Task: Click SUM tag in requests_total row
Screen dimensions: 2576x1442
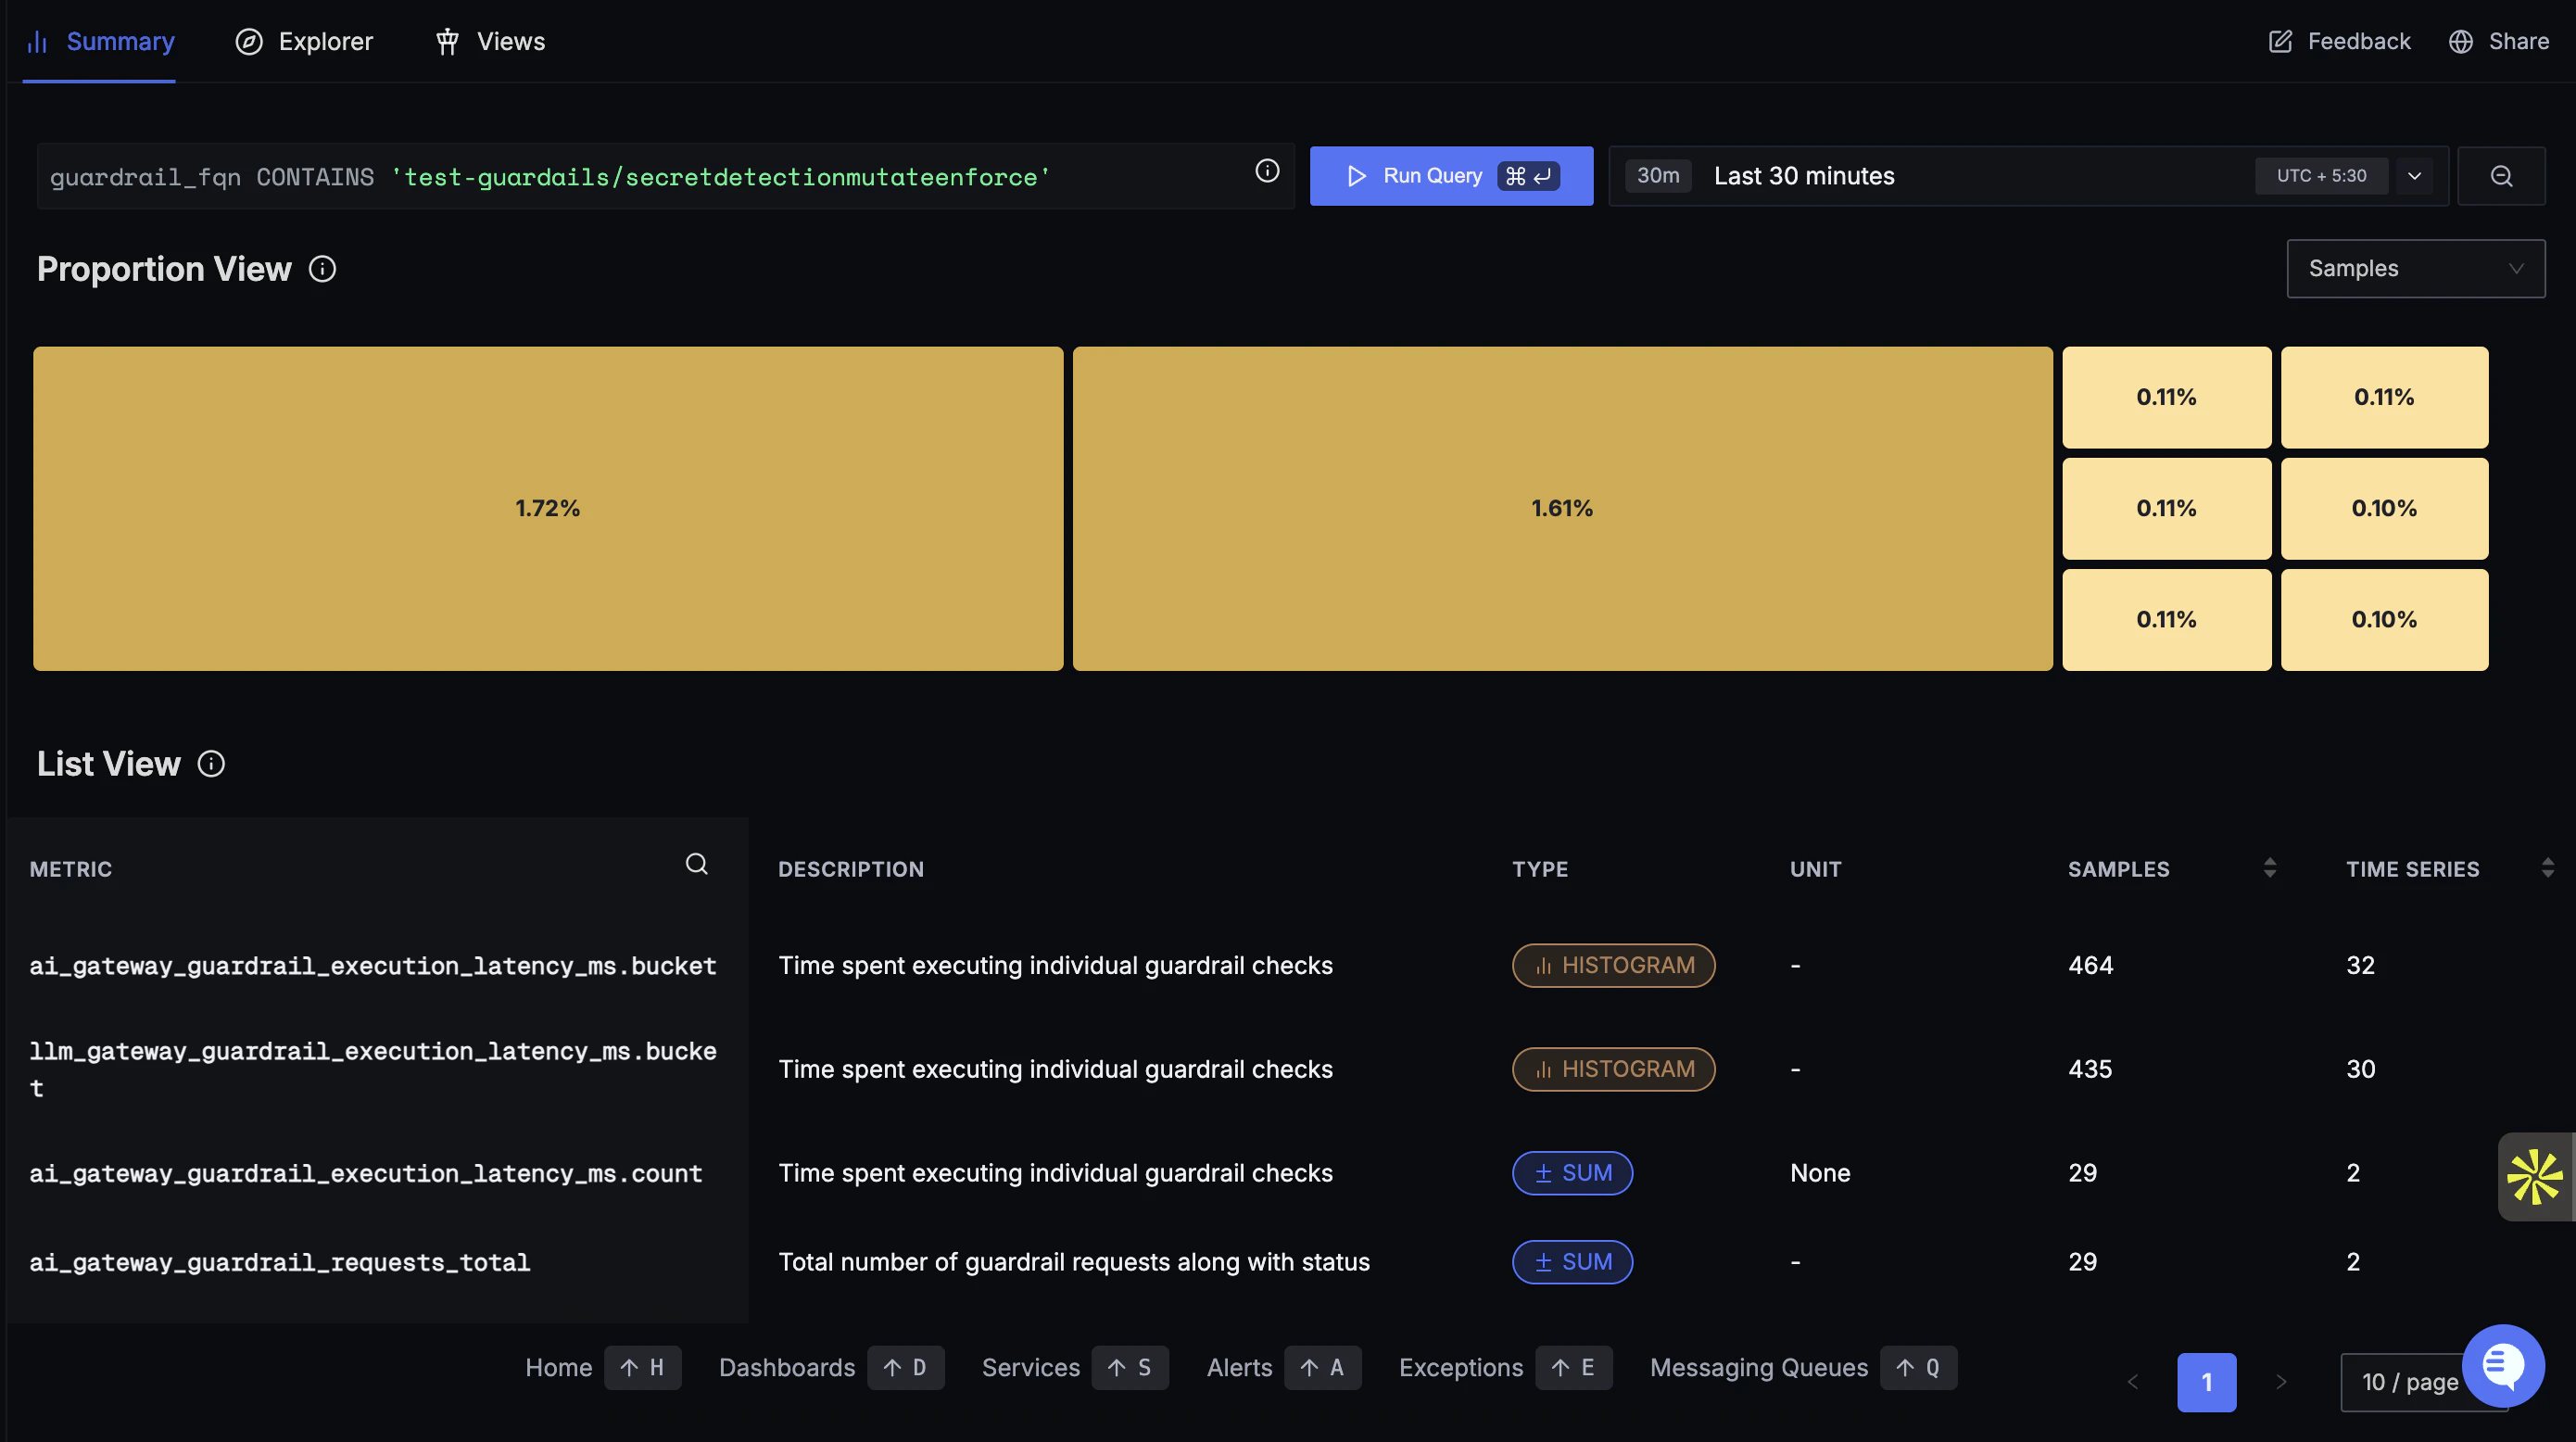Action: (1572, 1262)
